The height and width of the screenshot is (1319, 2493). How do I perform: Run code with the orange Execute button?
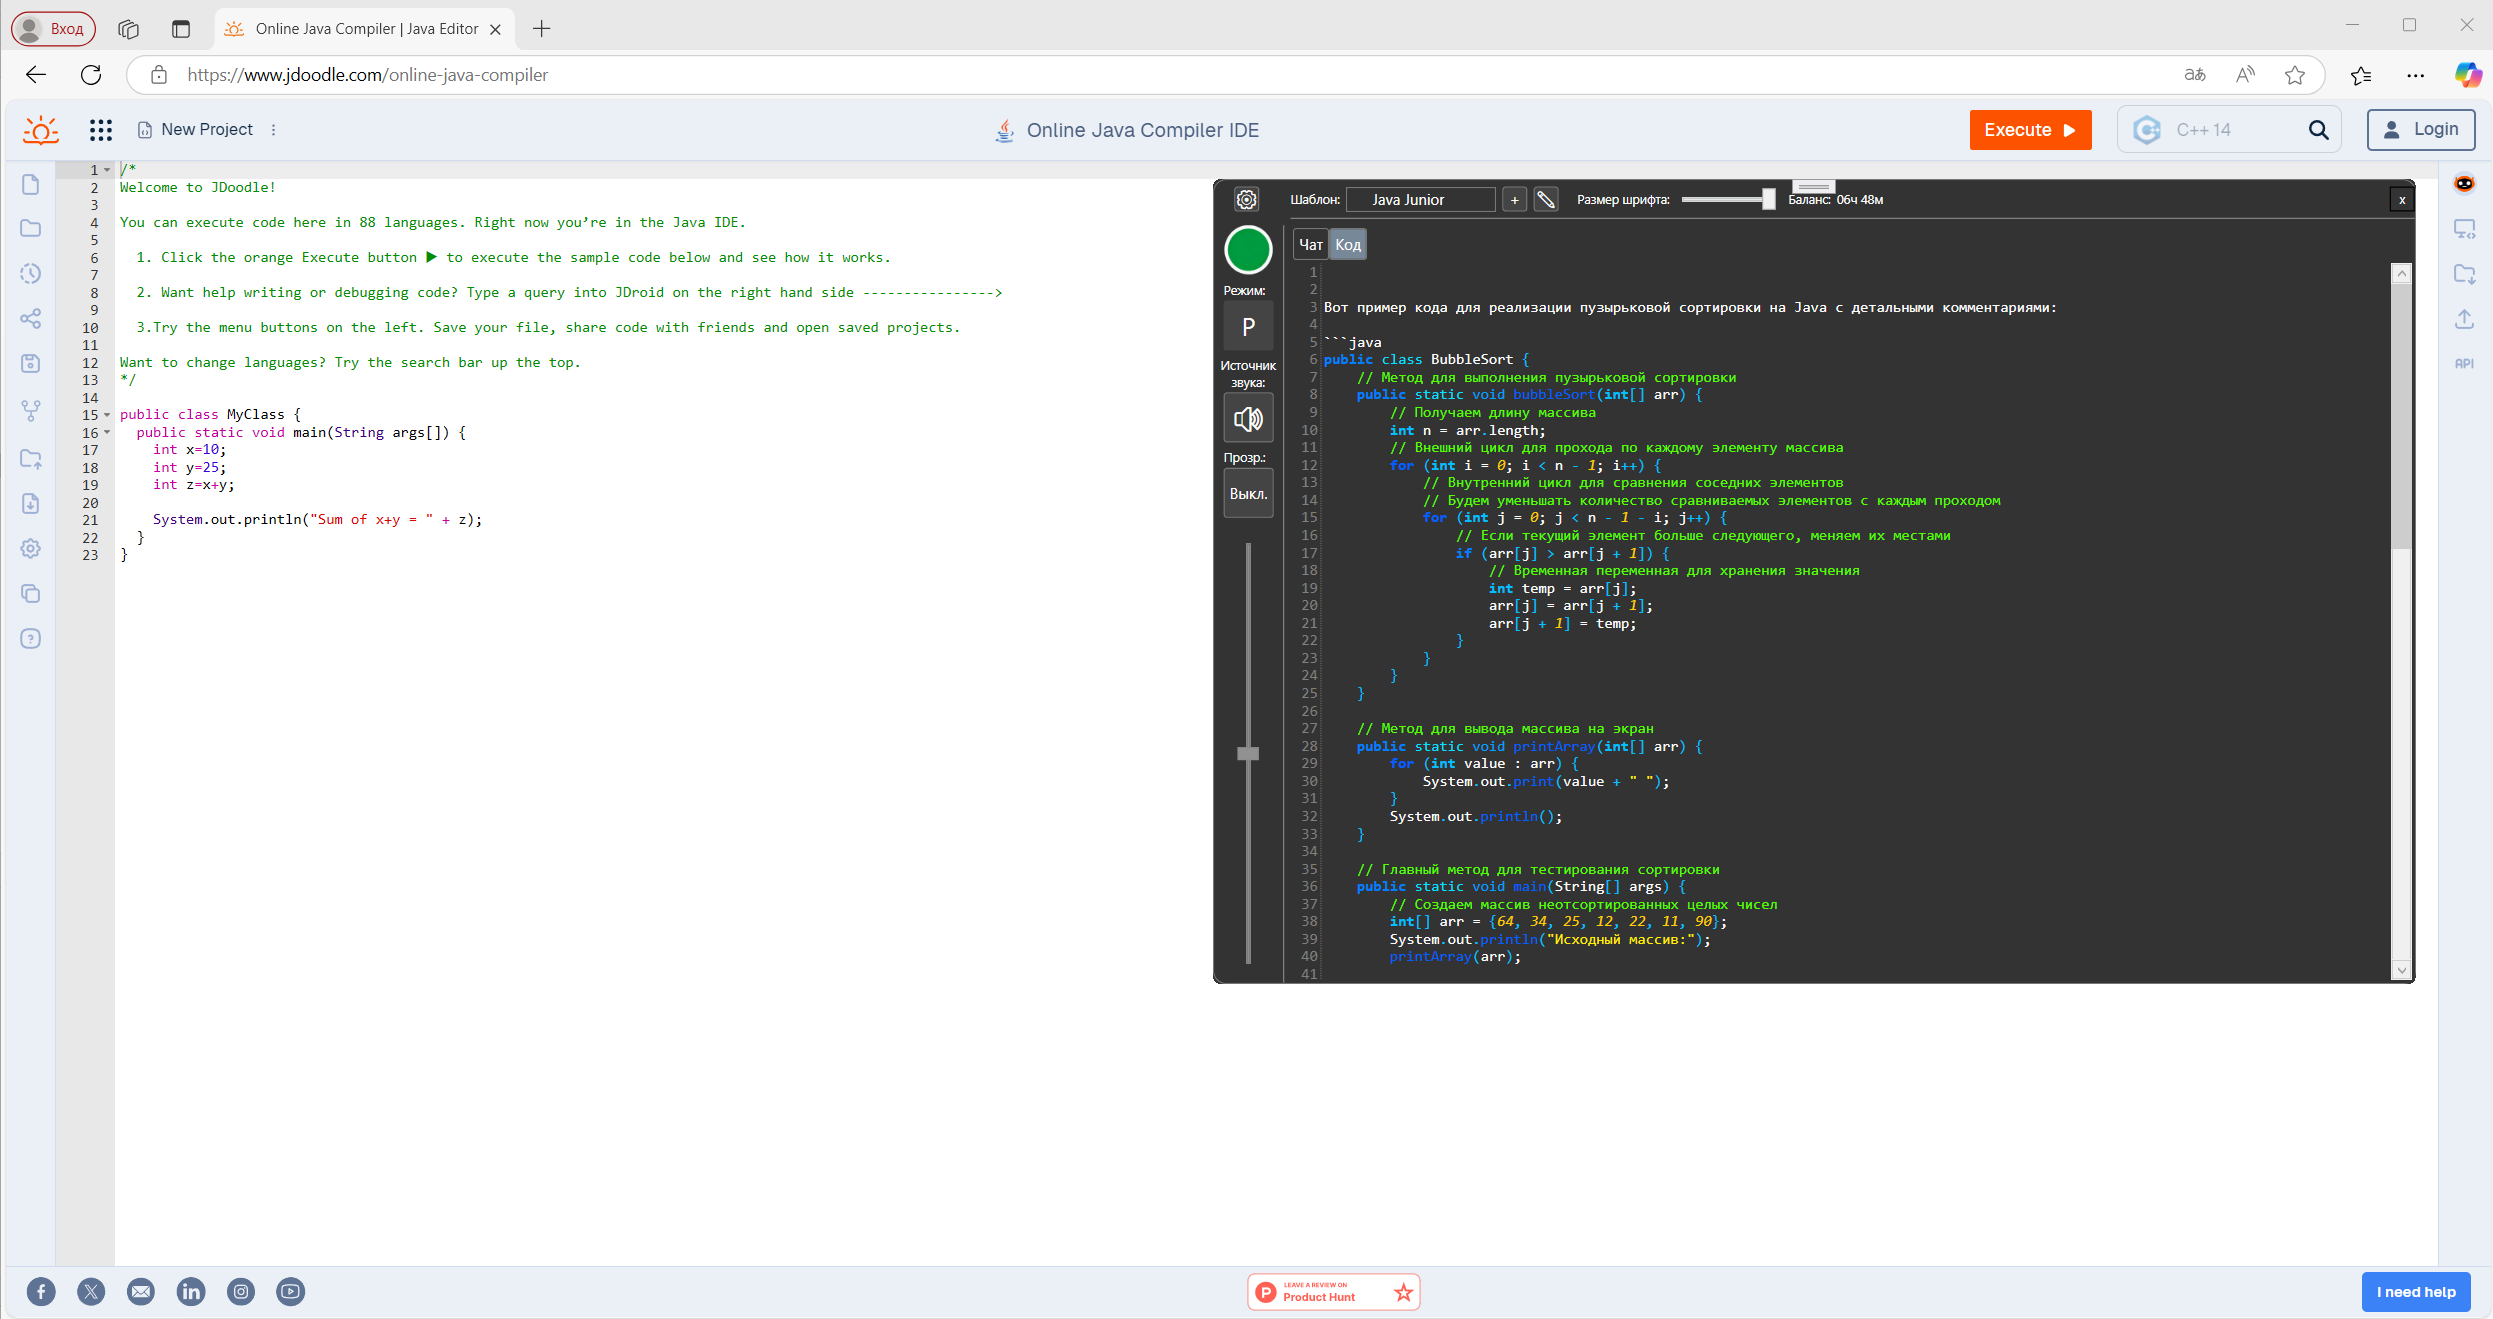tap(2030, 130)
